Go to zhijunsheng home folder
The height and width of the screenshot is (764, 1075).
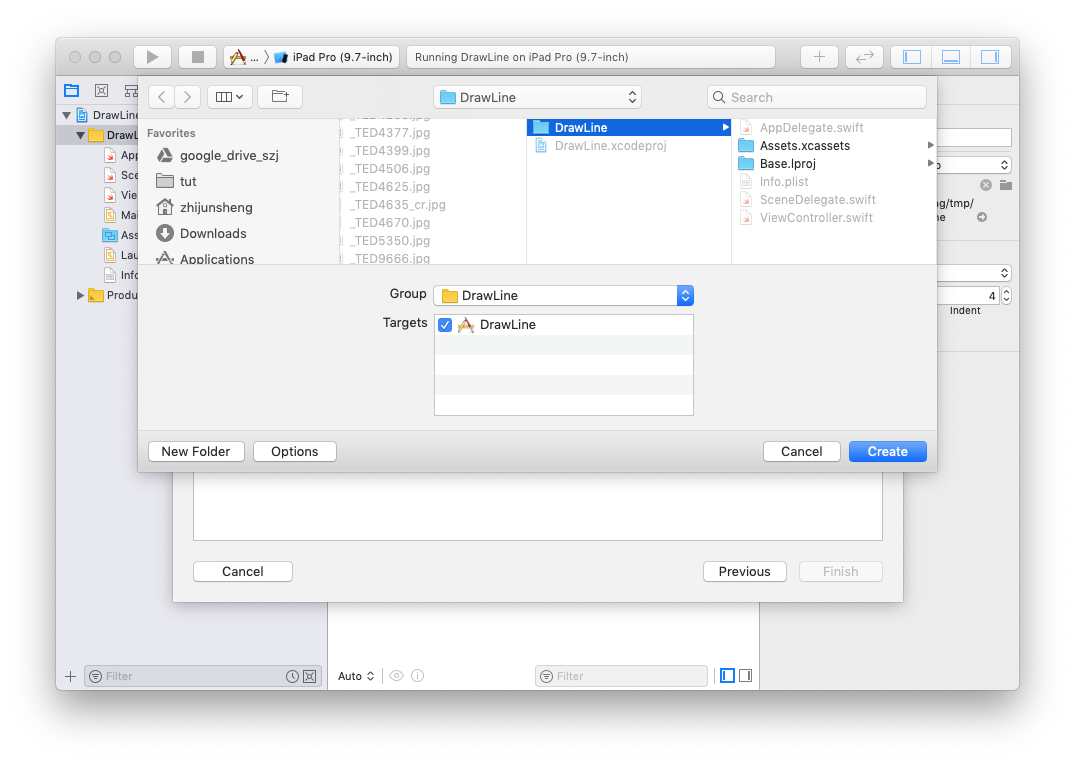204,208
